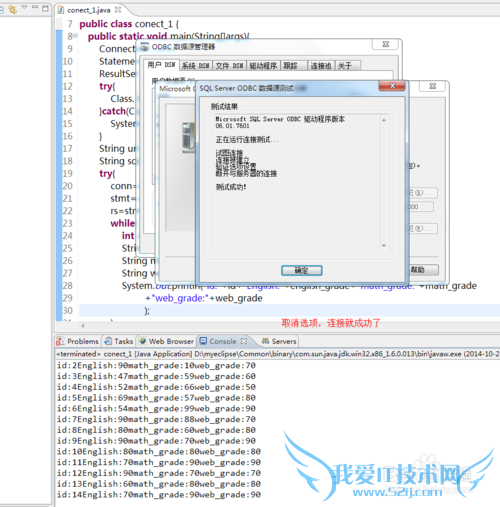Select the conect_1.java editor tab
500x507 pixels.
(x=89, y=10)
